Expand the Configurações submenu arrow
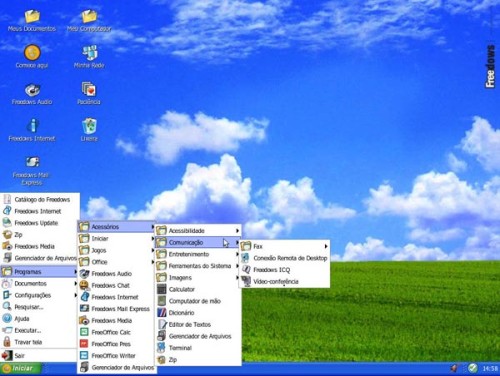The image size is (500, 376). pyautogui.click(x=75, y=295)
